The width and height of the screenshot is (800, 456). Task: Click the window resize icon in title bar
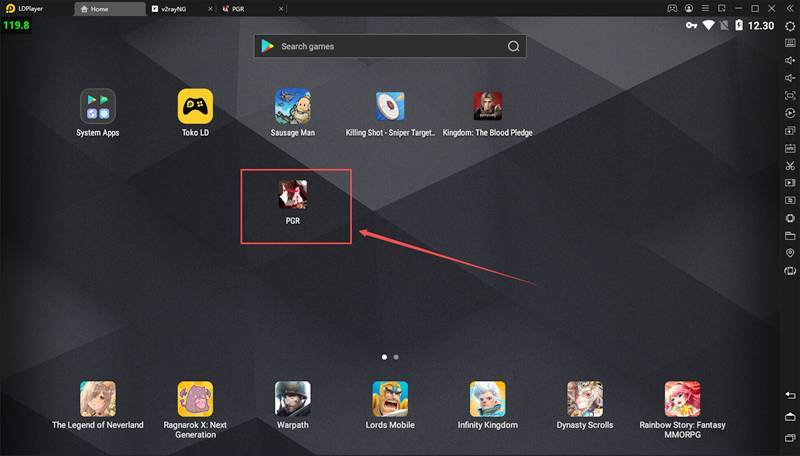(x=721, y=9)
